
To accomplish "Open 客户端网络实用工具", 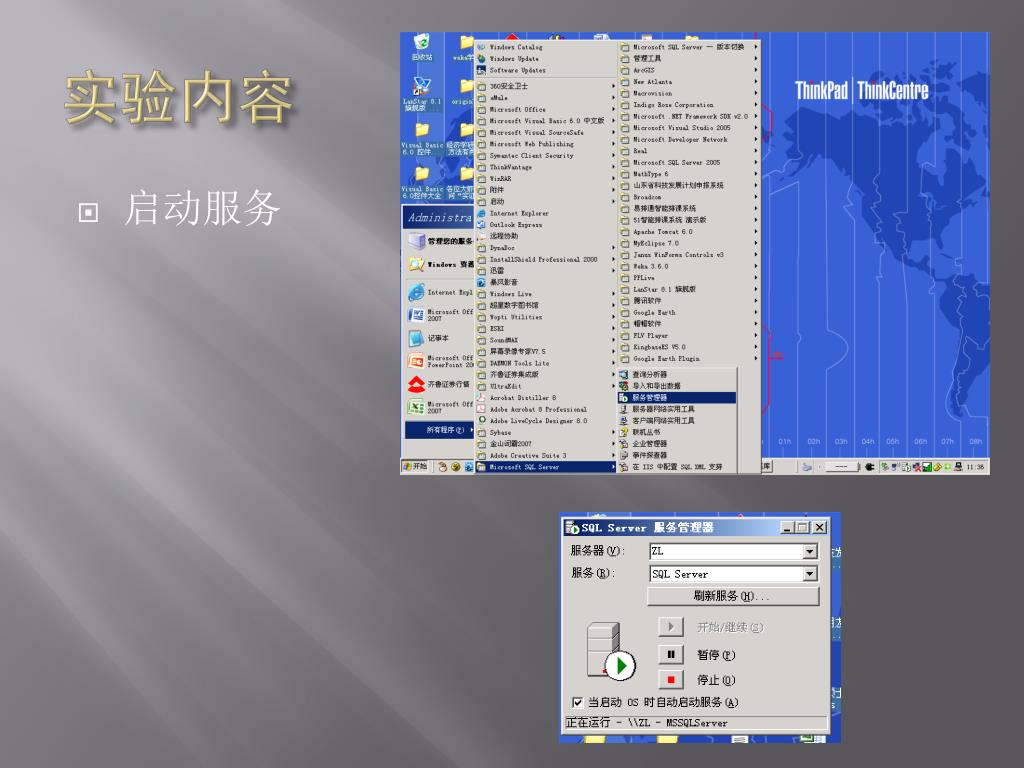I will (x=677, y=421).
